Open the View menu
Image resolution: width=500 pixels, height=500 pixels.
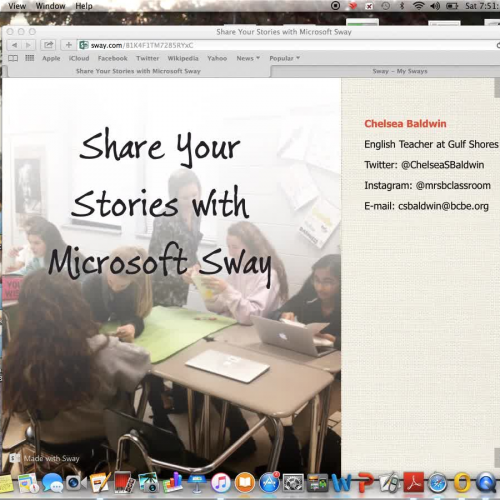tap(17, 6)
